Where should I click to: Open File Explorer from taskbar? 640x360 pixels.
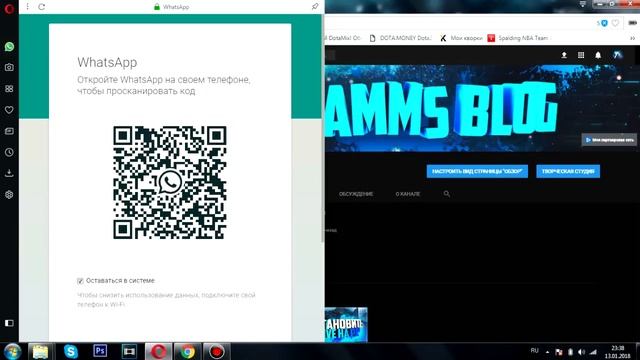coord(40,351)
